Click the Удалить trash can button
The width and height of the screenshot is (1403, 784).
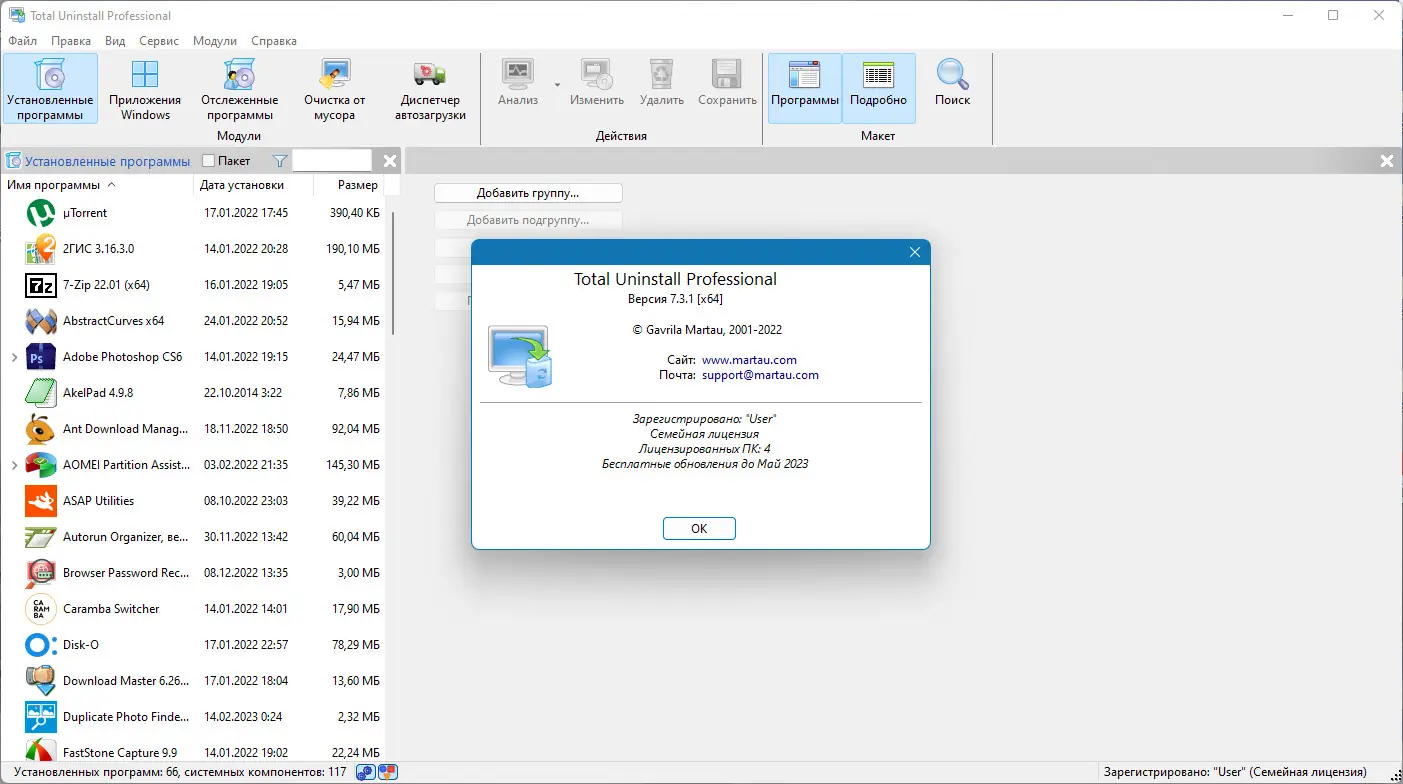(x=661, y=82)
